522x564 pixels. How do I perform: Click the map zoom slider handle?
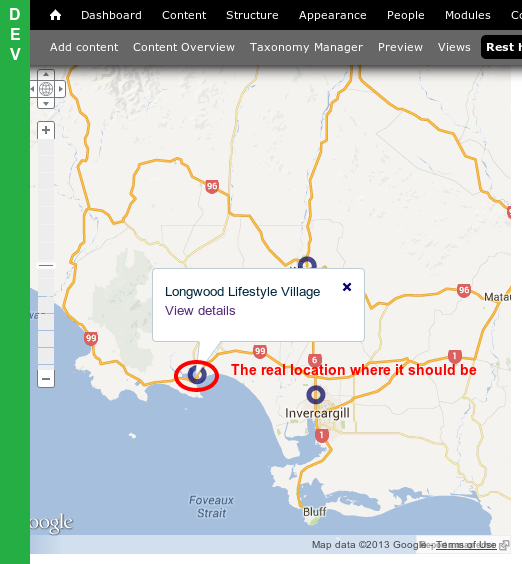click(46, 266)
